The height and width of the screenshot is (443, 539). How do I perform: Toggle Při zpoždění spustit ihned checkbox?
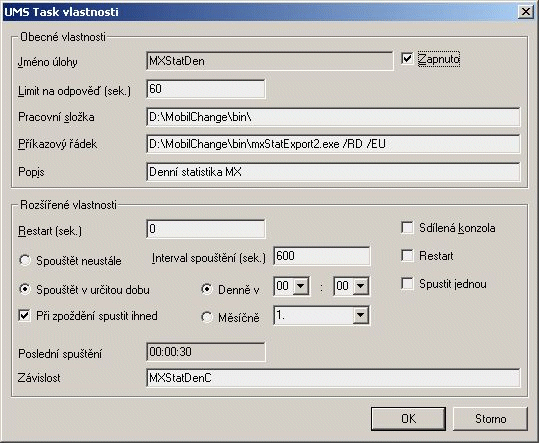click(24, 315)
